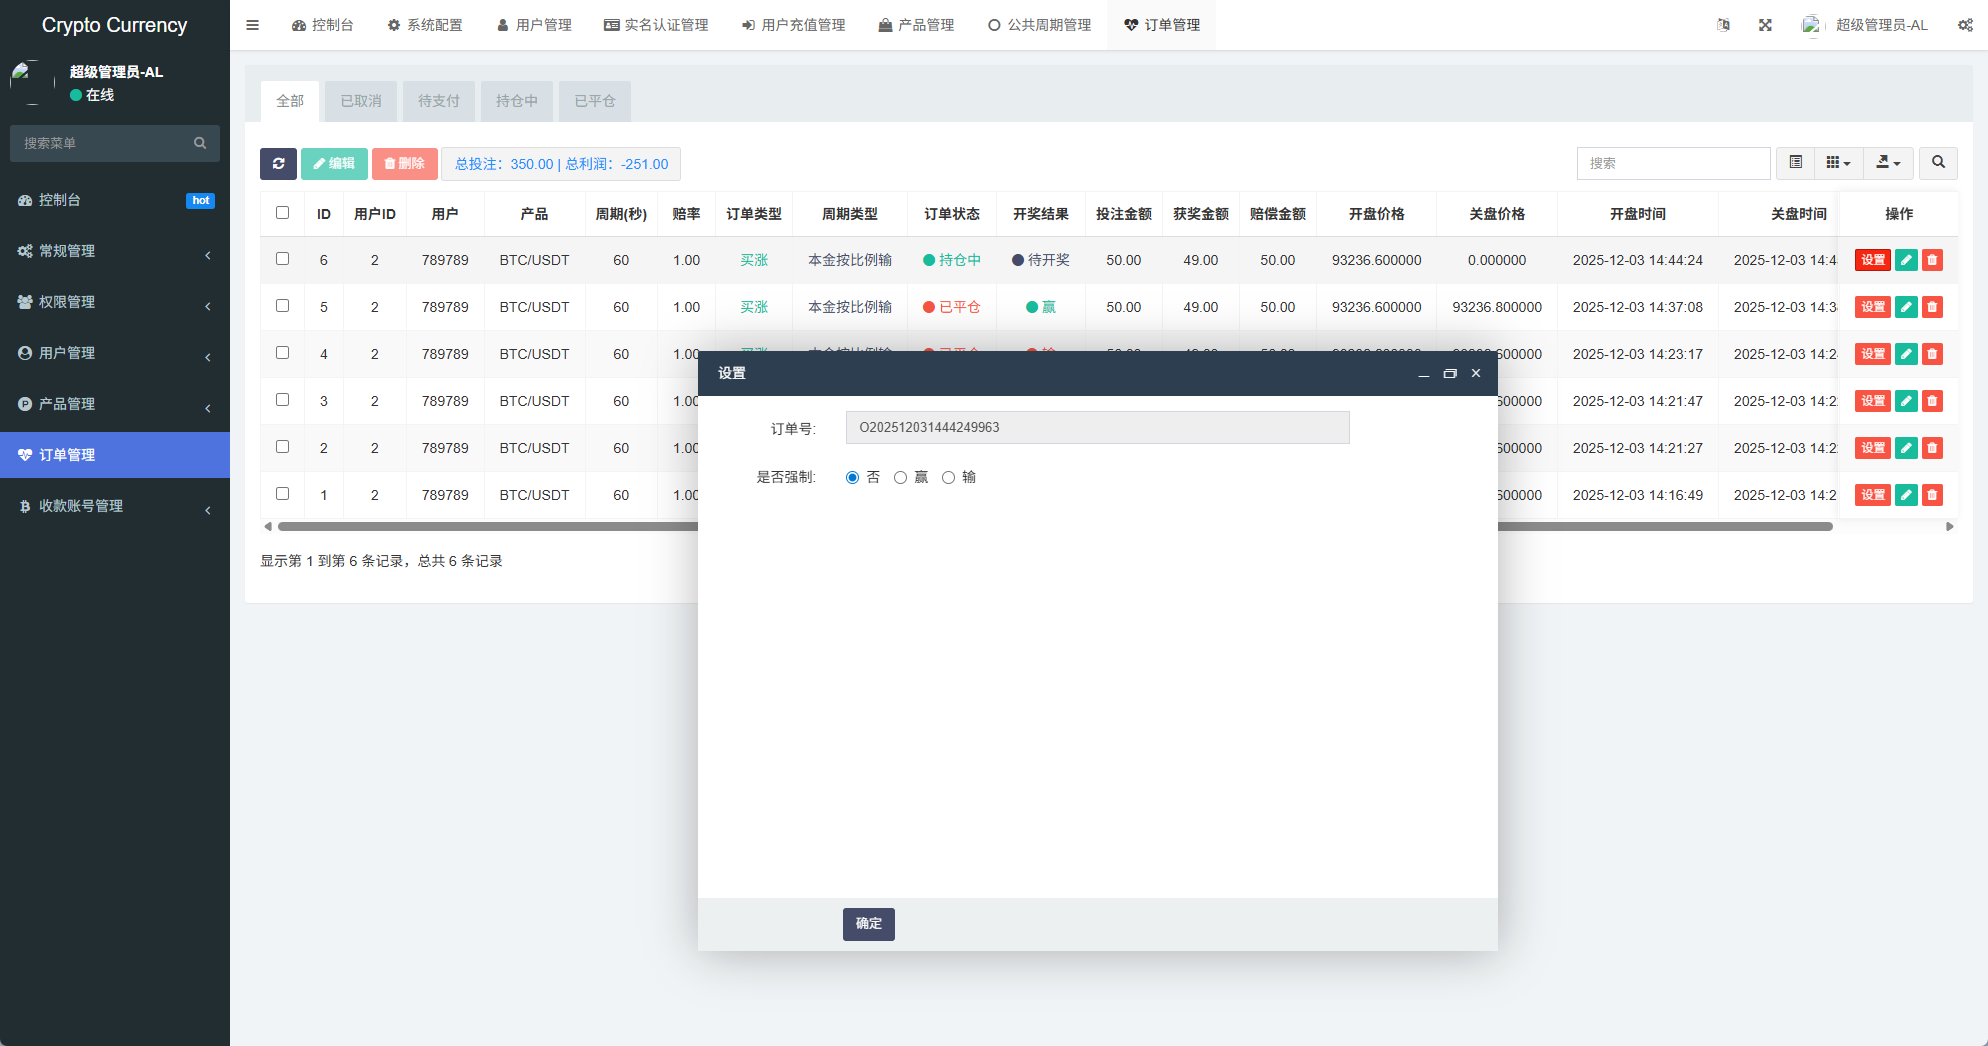The width and height of the screenshot is (1988, 1046).
Task: Click the magnifier search icon beside the search field
Action: point(1938,163)
